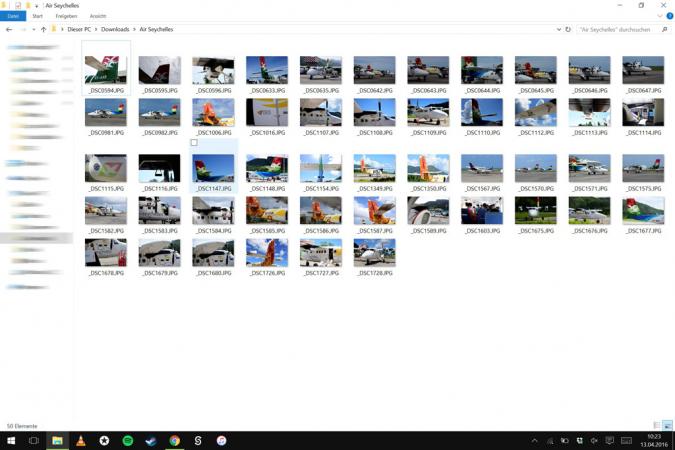675x450 pixels.
Task: Open the address bar history dropdown
Action: point(559,30)
